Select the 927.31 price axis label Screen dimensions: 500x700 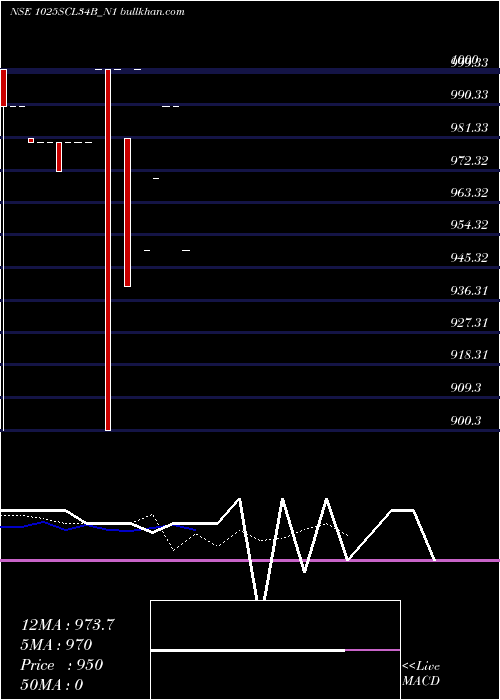point(469,322)
